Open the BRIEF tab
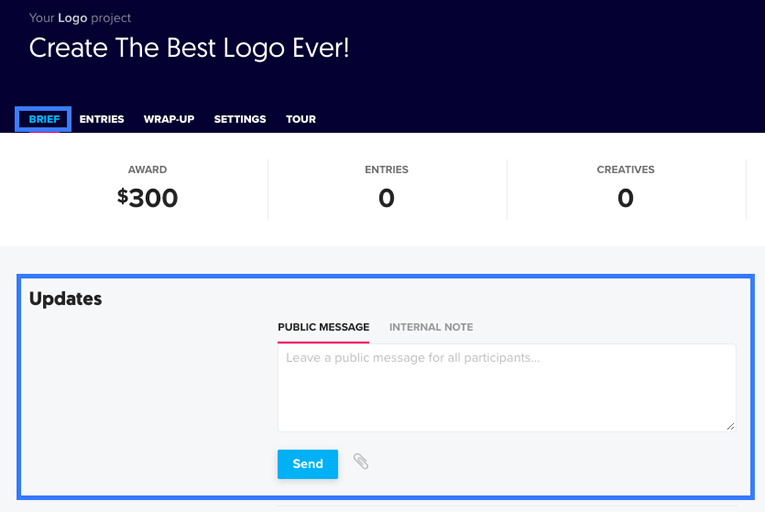The image size is (765, 512). 44,119
